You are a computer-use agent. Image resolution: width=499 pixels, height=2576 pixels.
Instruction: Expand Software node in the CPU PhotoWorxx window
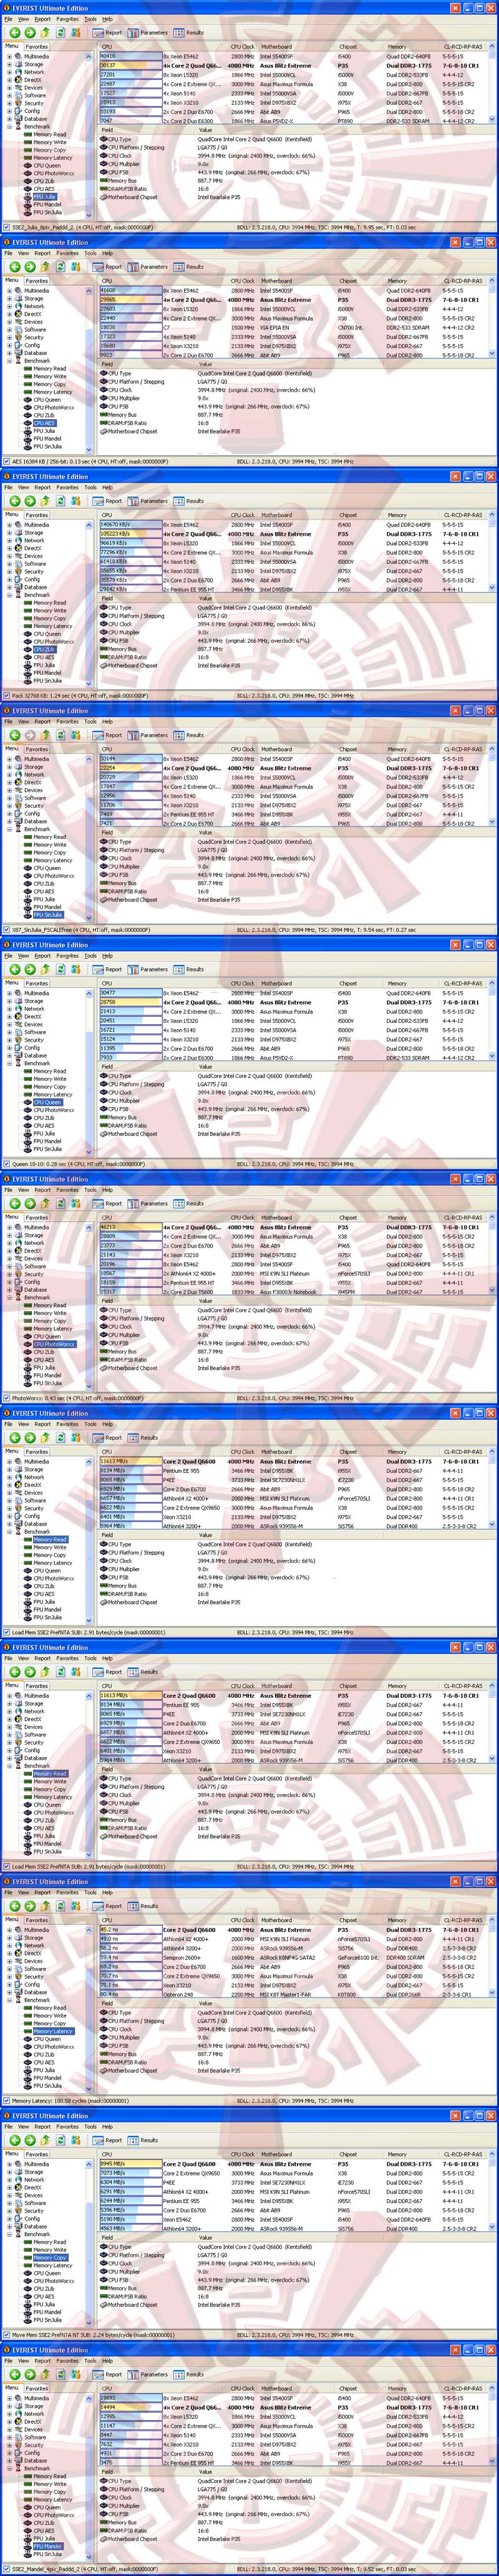pos(9,1266)
